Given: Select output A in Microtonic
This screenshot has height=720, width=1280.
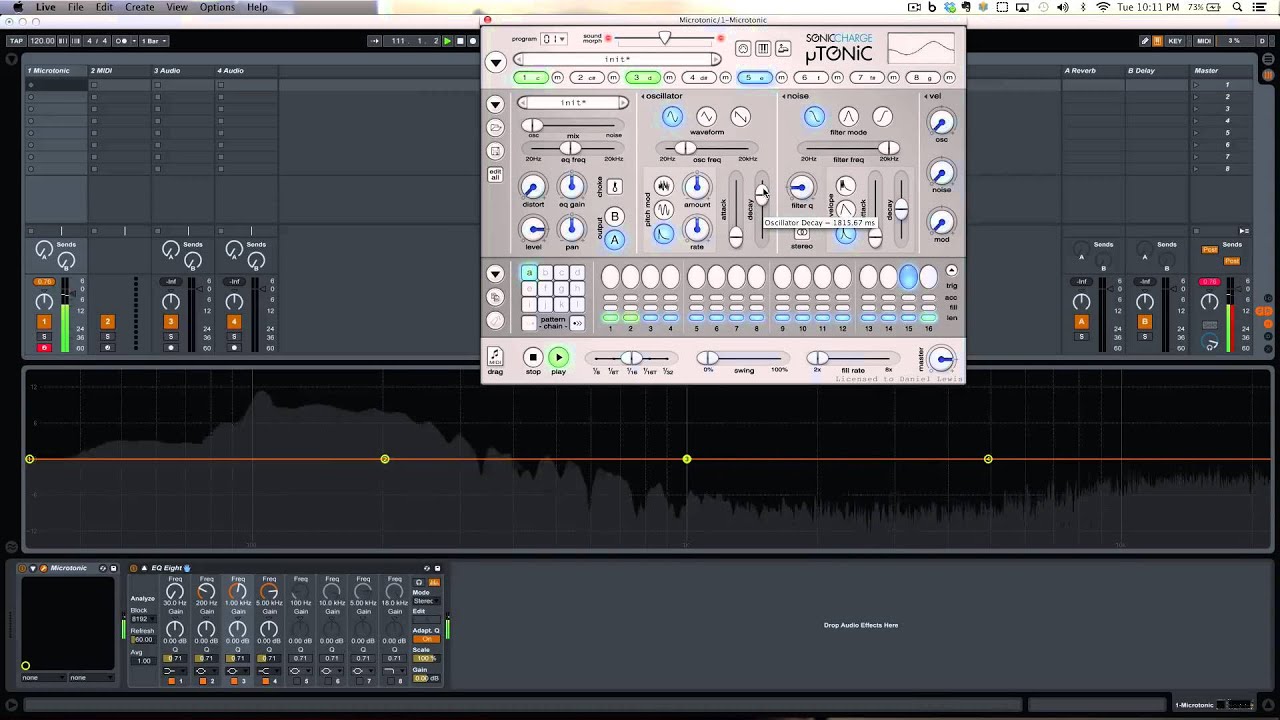Looking at the screenshot, I should pyautogui.click(x=614, y=240).
